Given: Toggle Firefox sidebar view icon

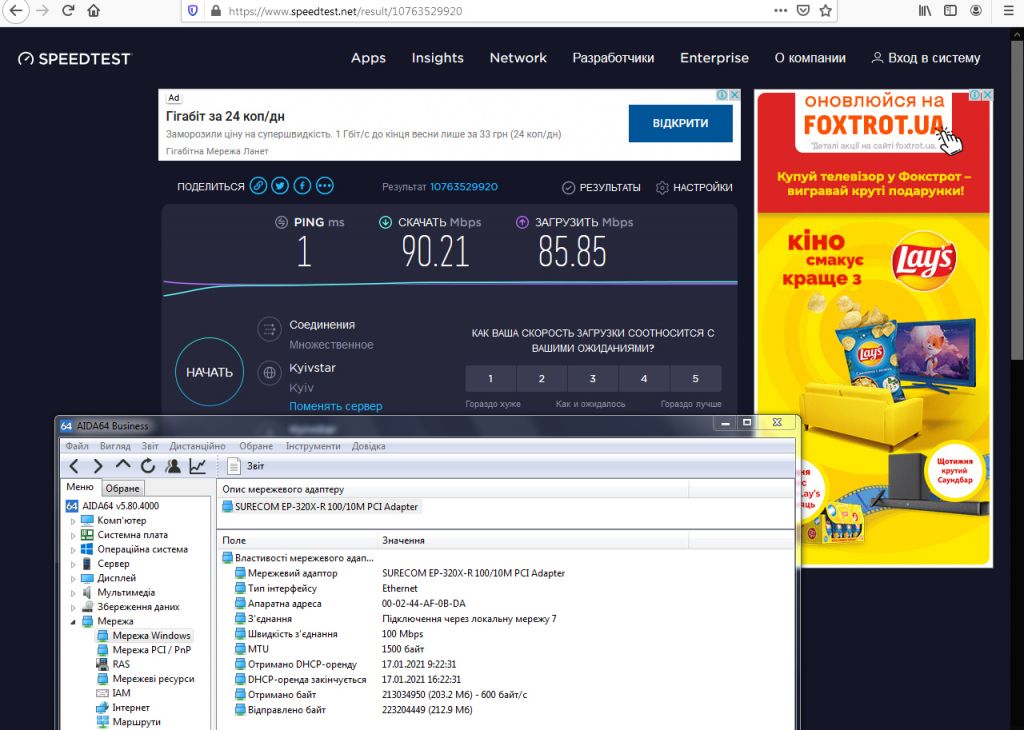Looking at the screenshot, I should [x=951, y=11].
